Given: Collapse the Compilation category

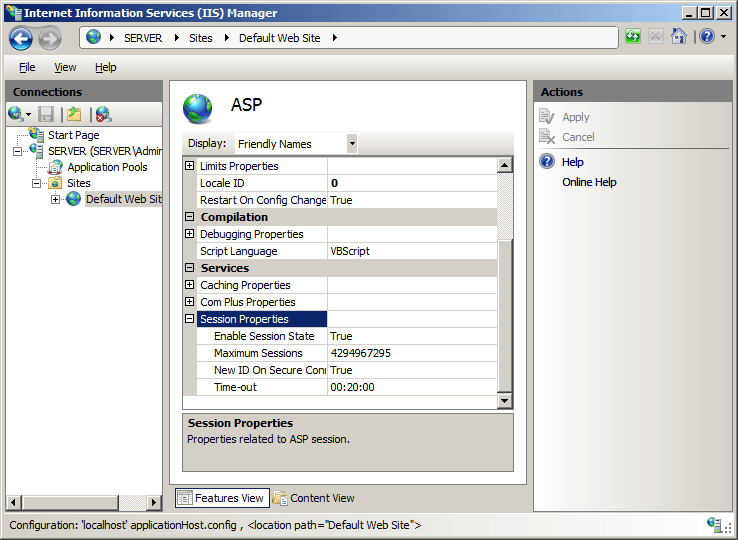Looking at the screenshot, I should click(189, 217).
